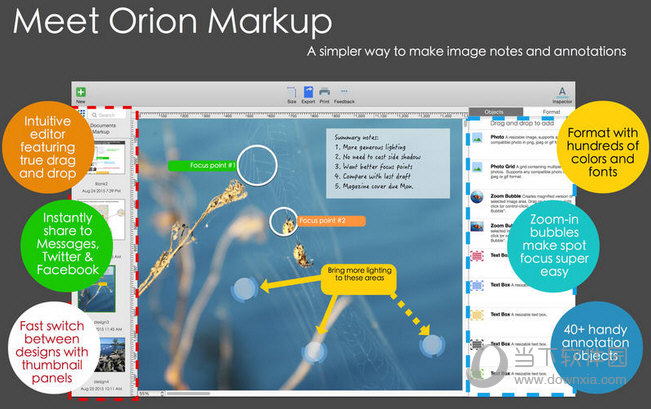Image resolution: width=651 pixels, height=409 pixels.
Task: Select the round Zoom Bubble object icon
Action: click(x=477, y=197)
